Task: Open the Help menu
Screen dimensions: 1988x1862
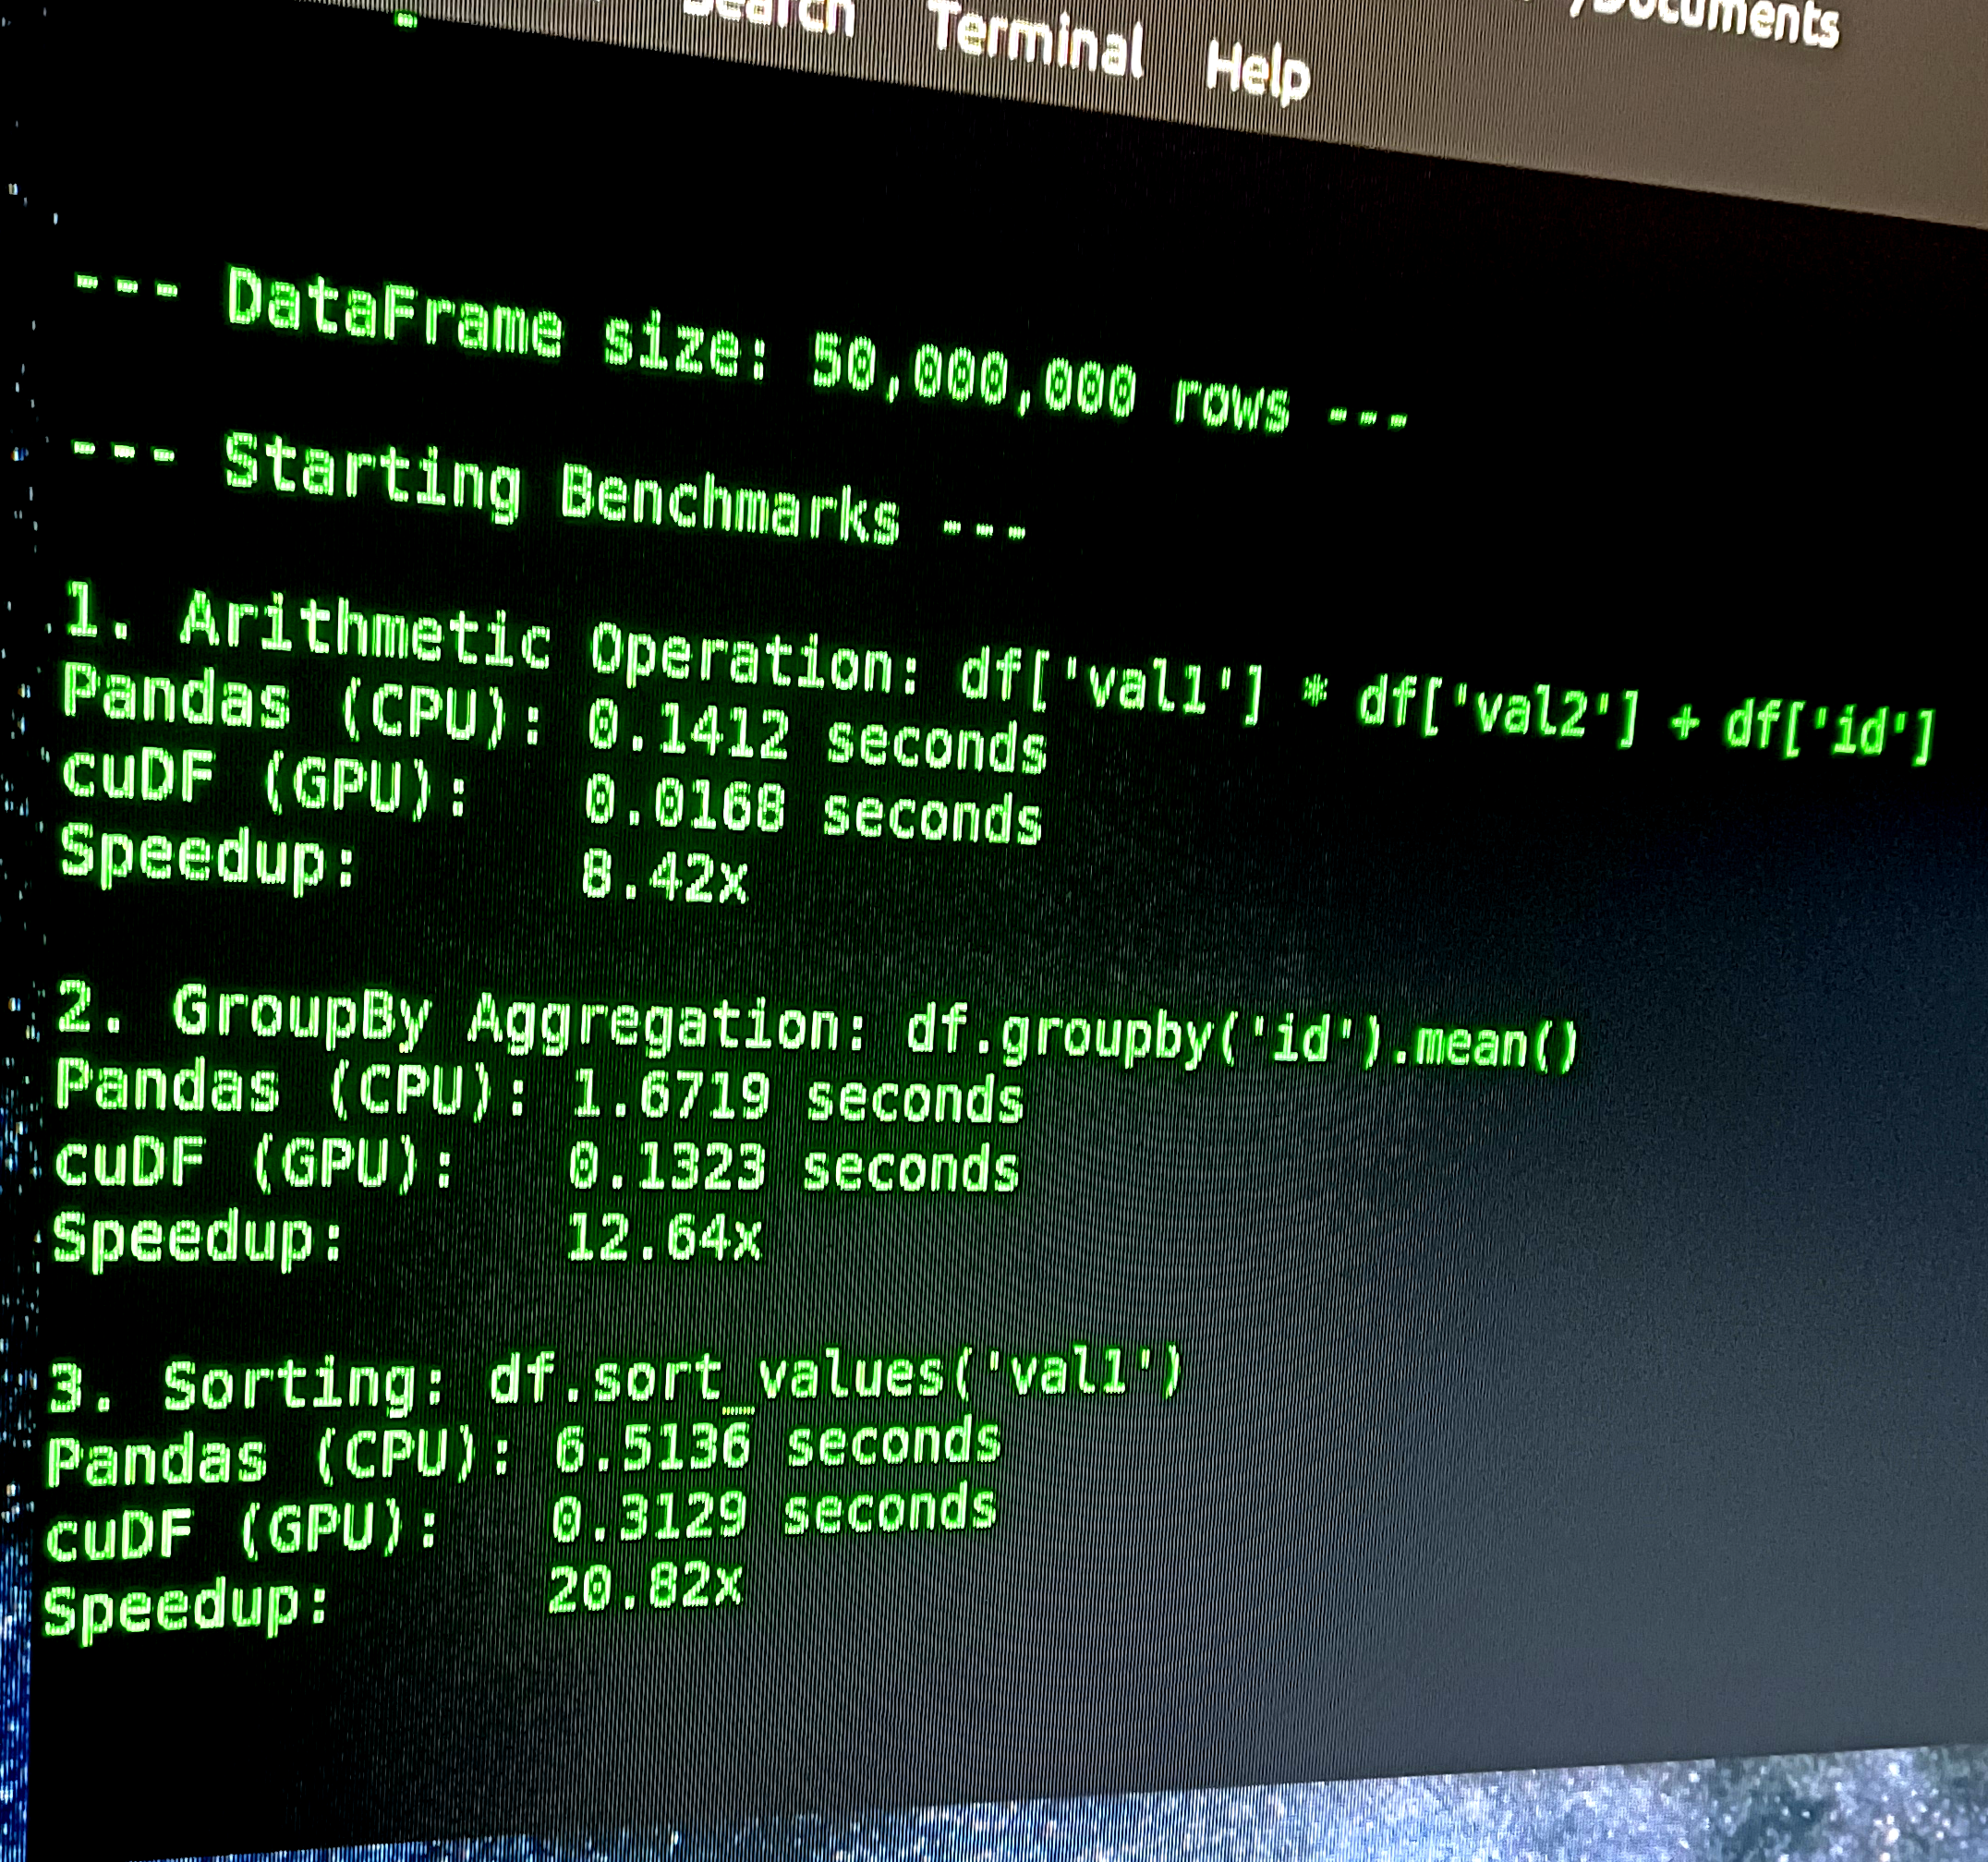Action: click(1257, 70)
